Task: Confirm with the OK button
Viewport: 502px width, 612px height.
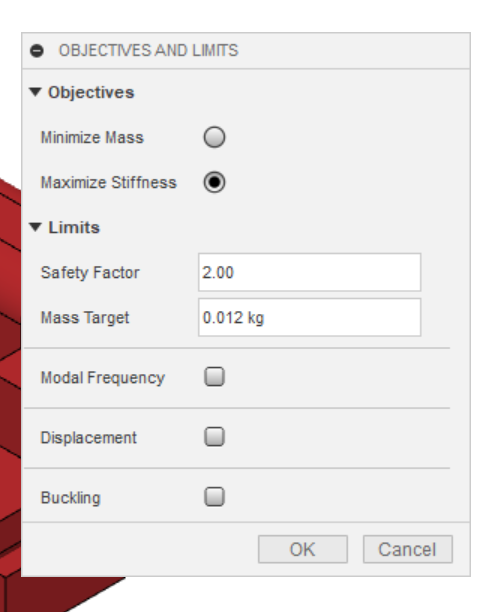Action: [x=303, y=549]
